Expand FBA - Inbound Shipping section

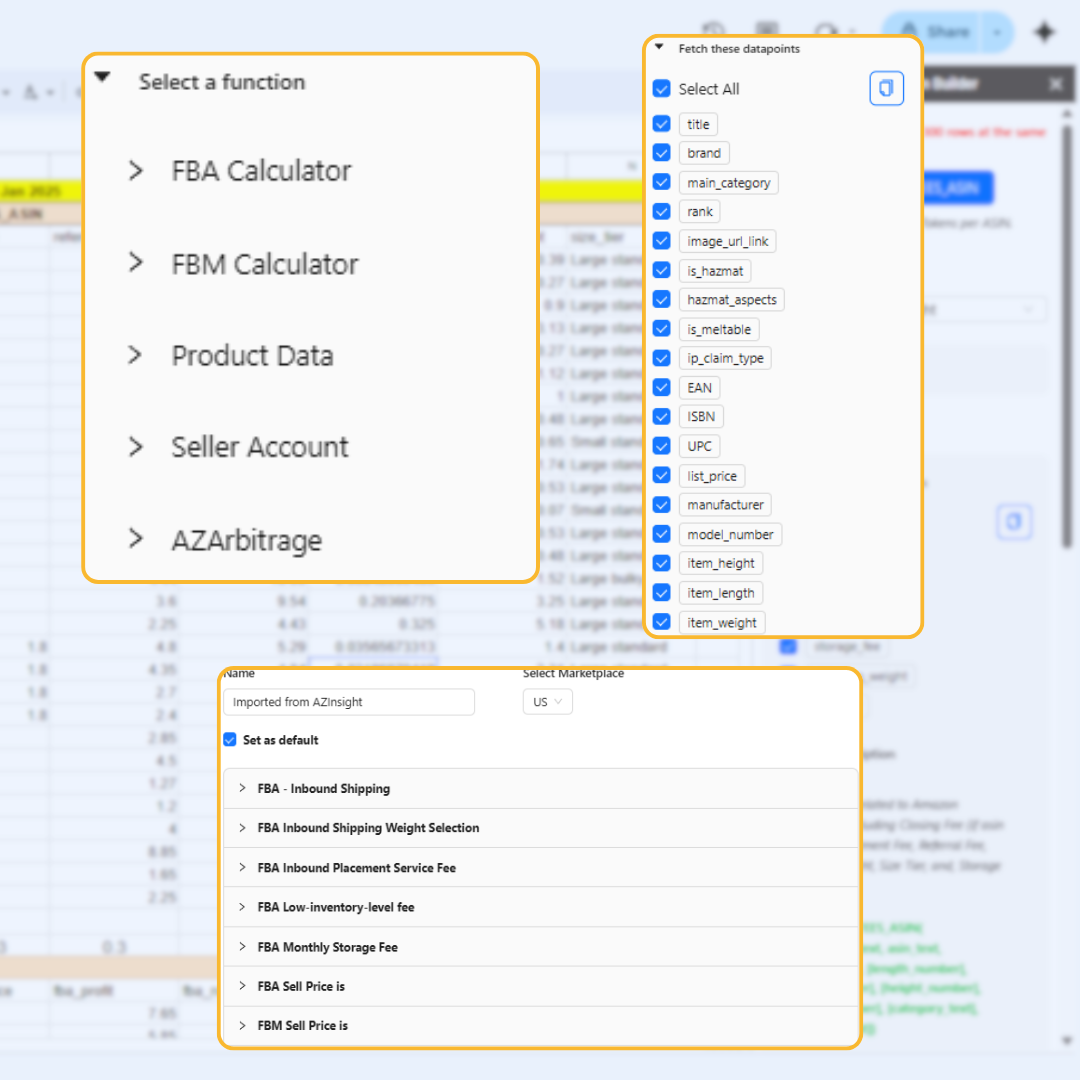[541, 789]
